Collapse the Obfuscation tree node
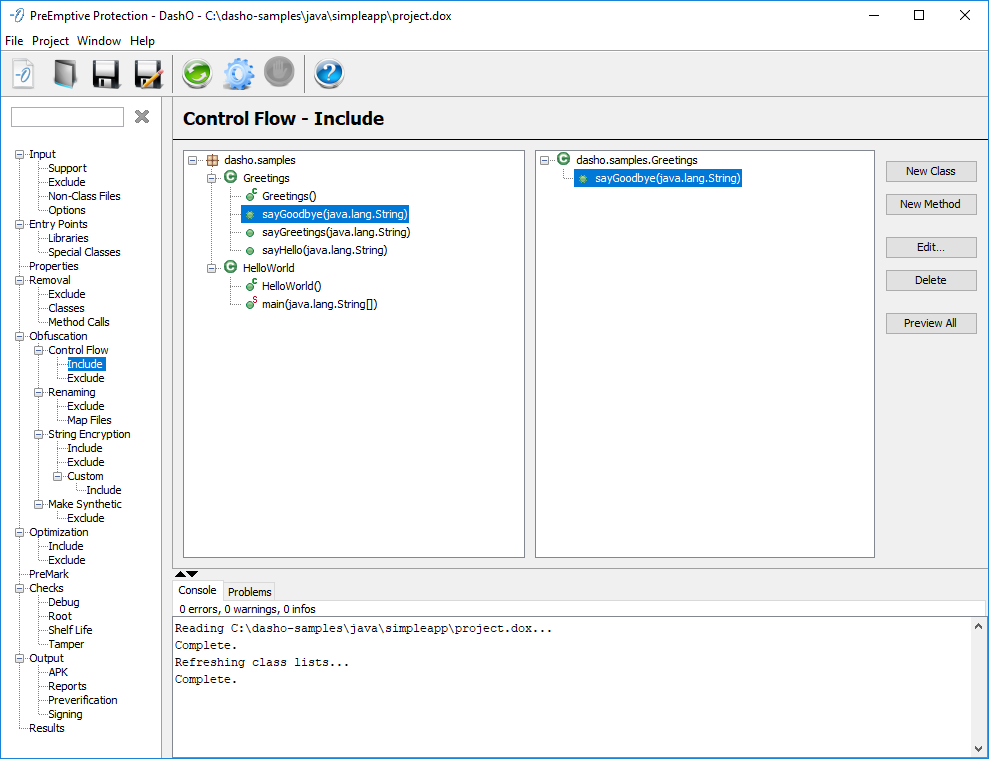This screenshot has width=989, height=759. pos(19,337)
